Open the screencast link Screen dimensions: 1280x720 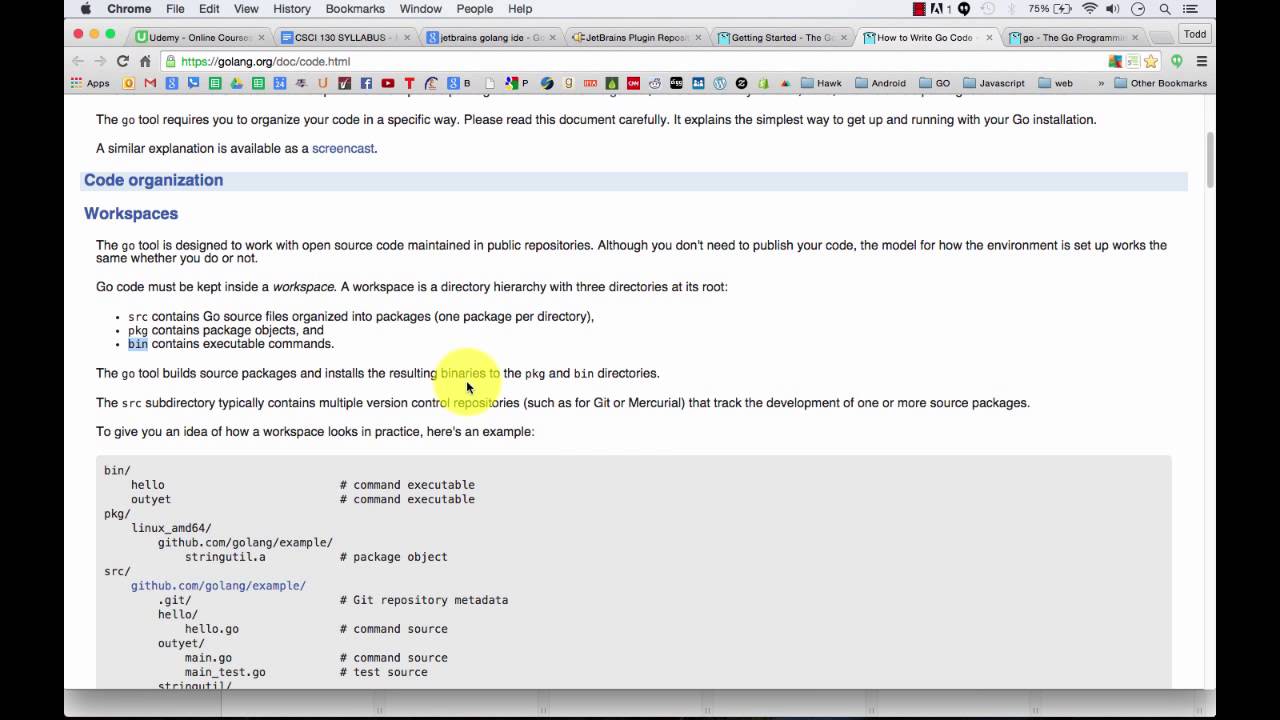pos(343,148)
